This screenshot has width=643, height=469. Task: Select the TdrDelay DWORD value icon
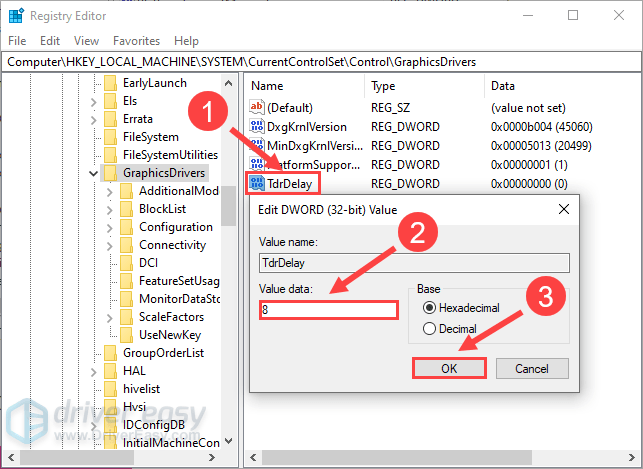click(256, 184)
